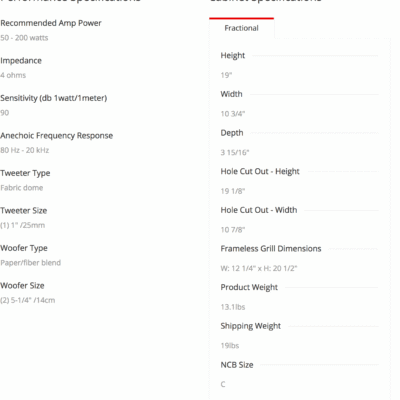Click the Hole Cut Out - Height label
Viewport: 400px width, 400px height.
click(x=260, y=171)
